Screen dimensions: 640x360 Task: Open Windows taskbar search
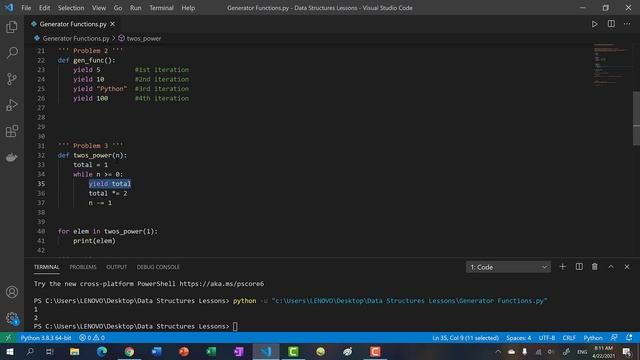(x=30, y=351)
